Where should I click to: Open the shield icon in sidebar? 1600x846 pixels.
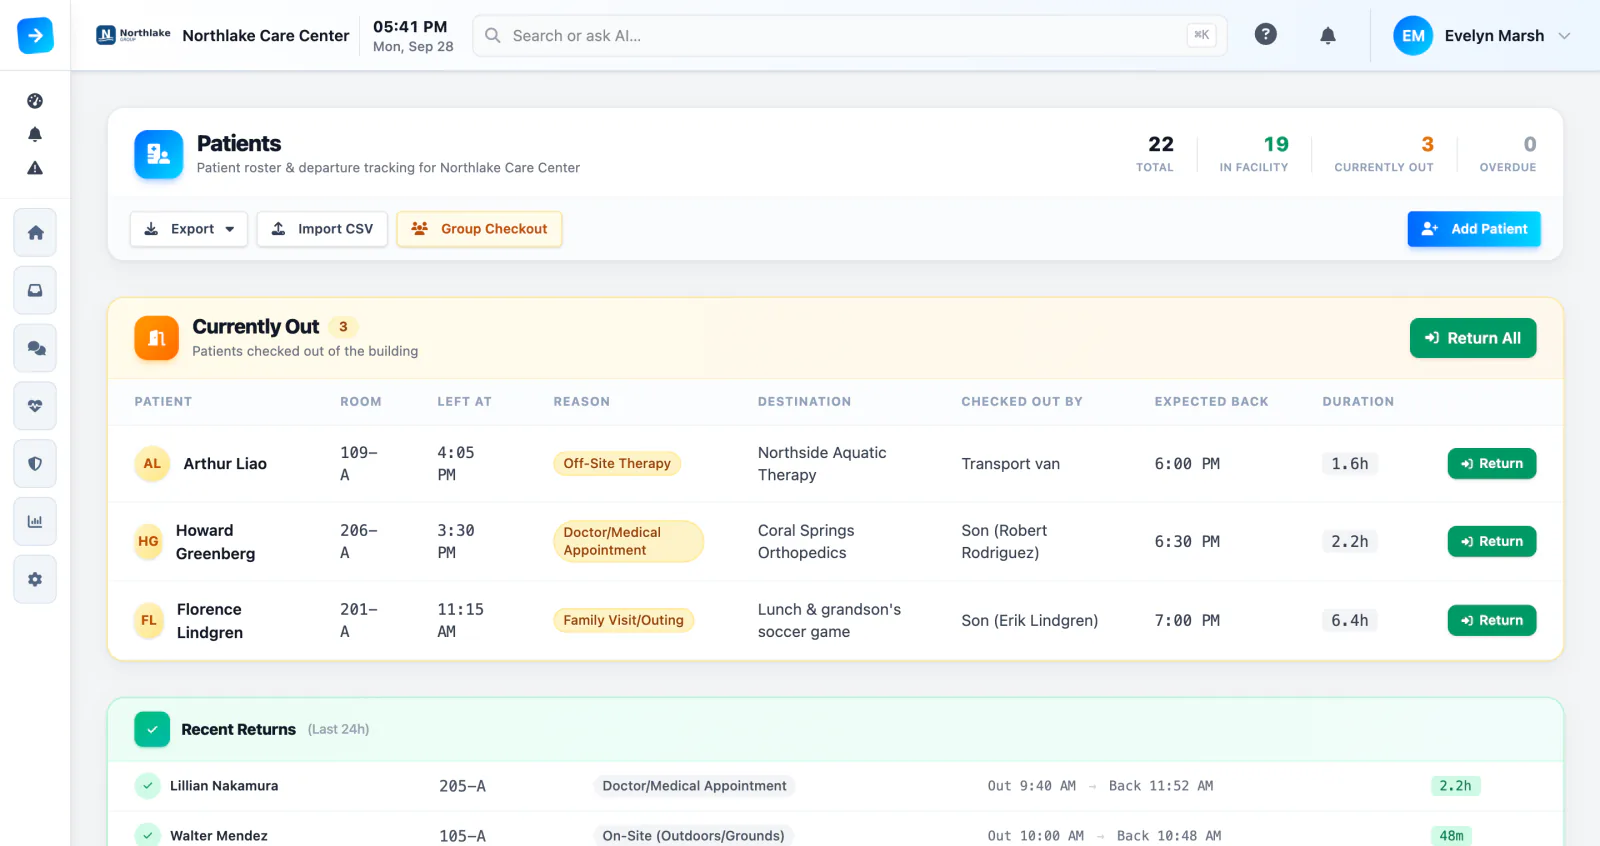coord(35,464)
